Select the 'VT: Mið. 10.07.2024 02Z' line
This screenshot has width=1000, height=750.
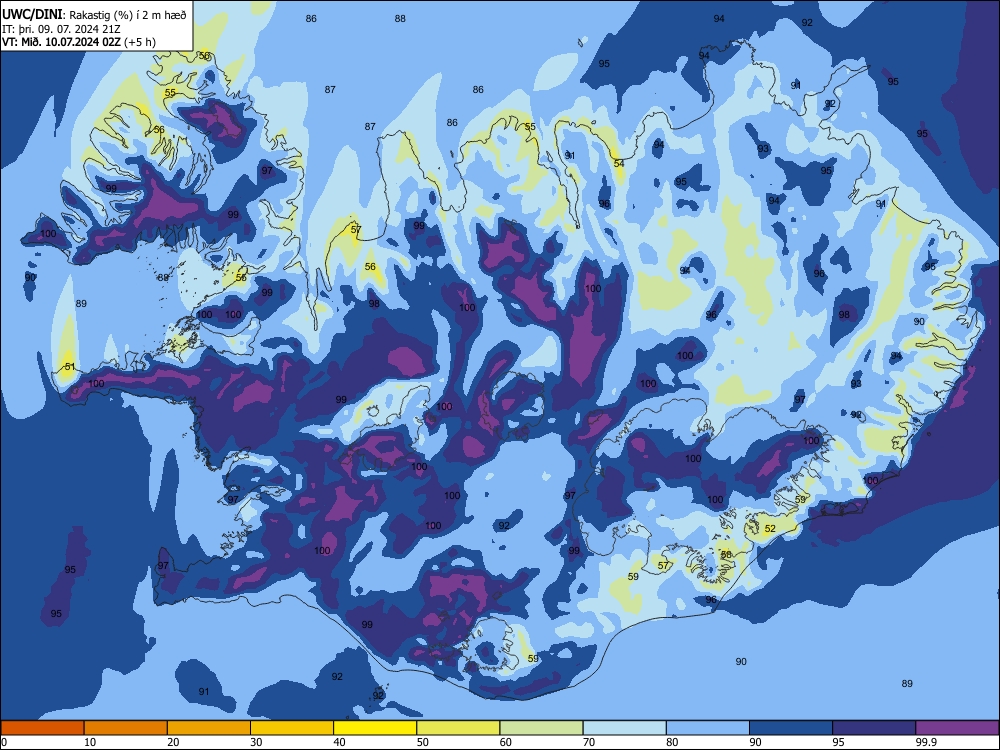click(64, 42)
